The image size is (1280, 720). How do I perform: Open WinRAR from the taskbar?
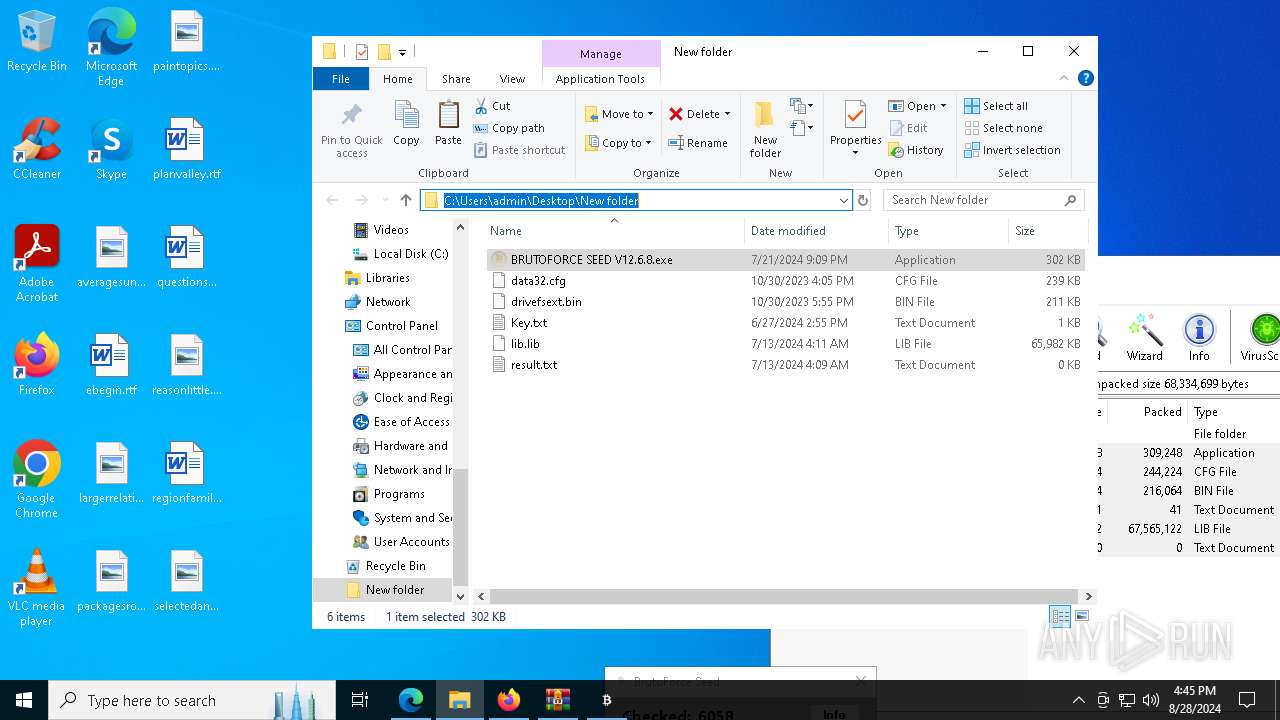pyautogui.click(x=557, y=700)
